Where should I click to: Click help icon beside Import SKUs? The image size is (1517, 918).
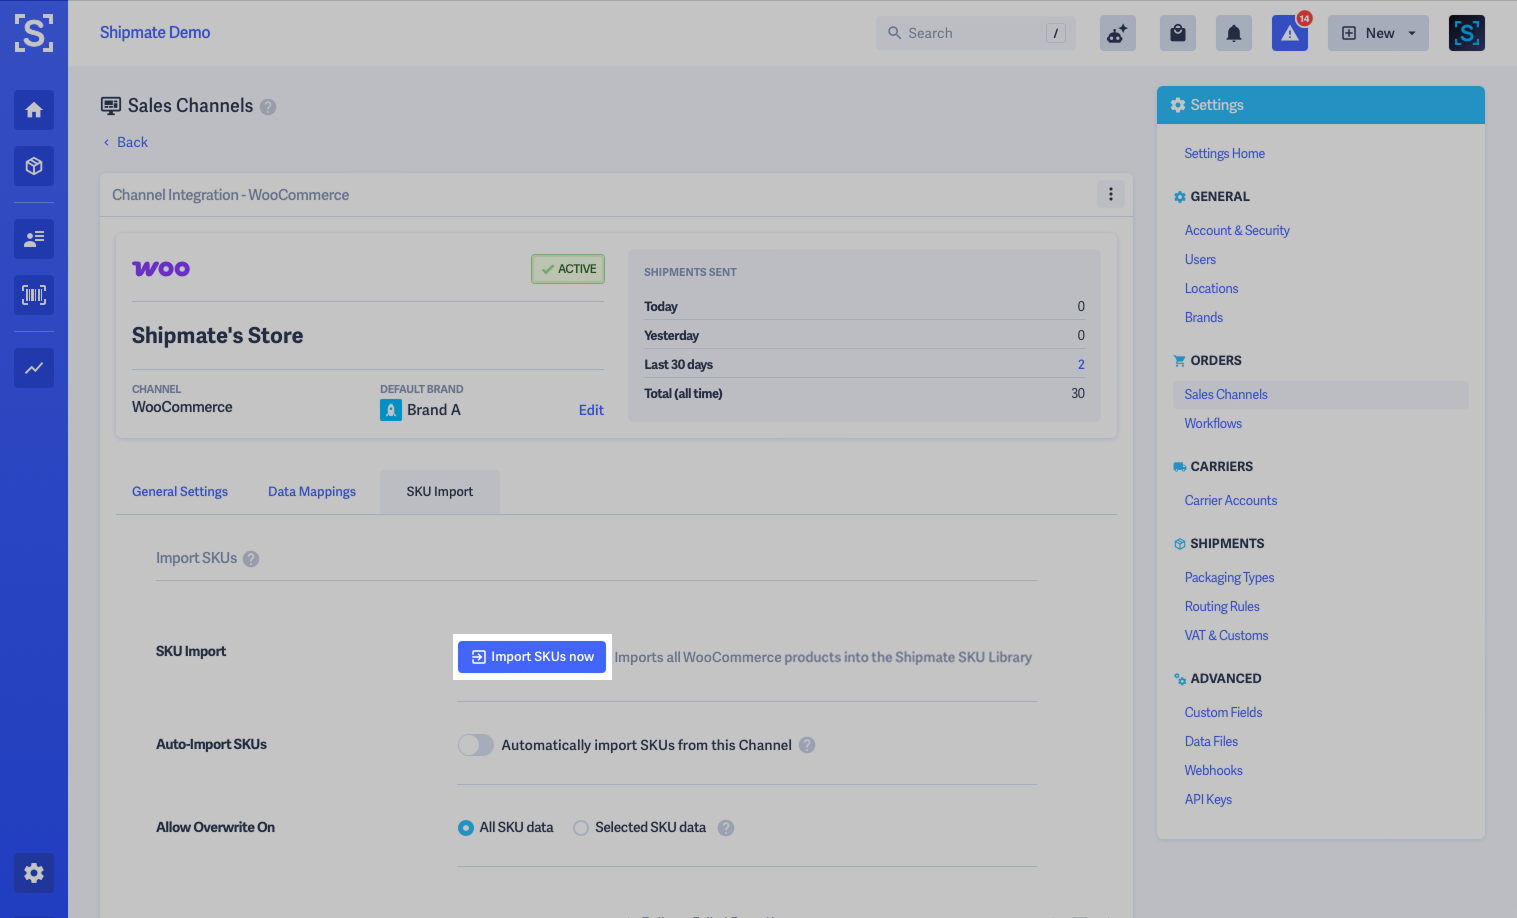point(251,559)
